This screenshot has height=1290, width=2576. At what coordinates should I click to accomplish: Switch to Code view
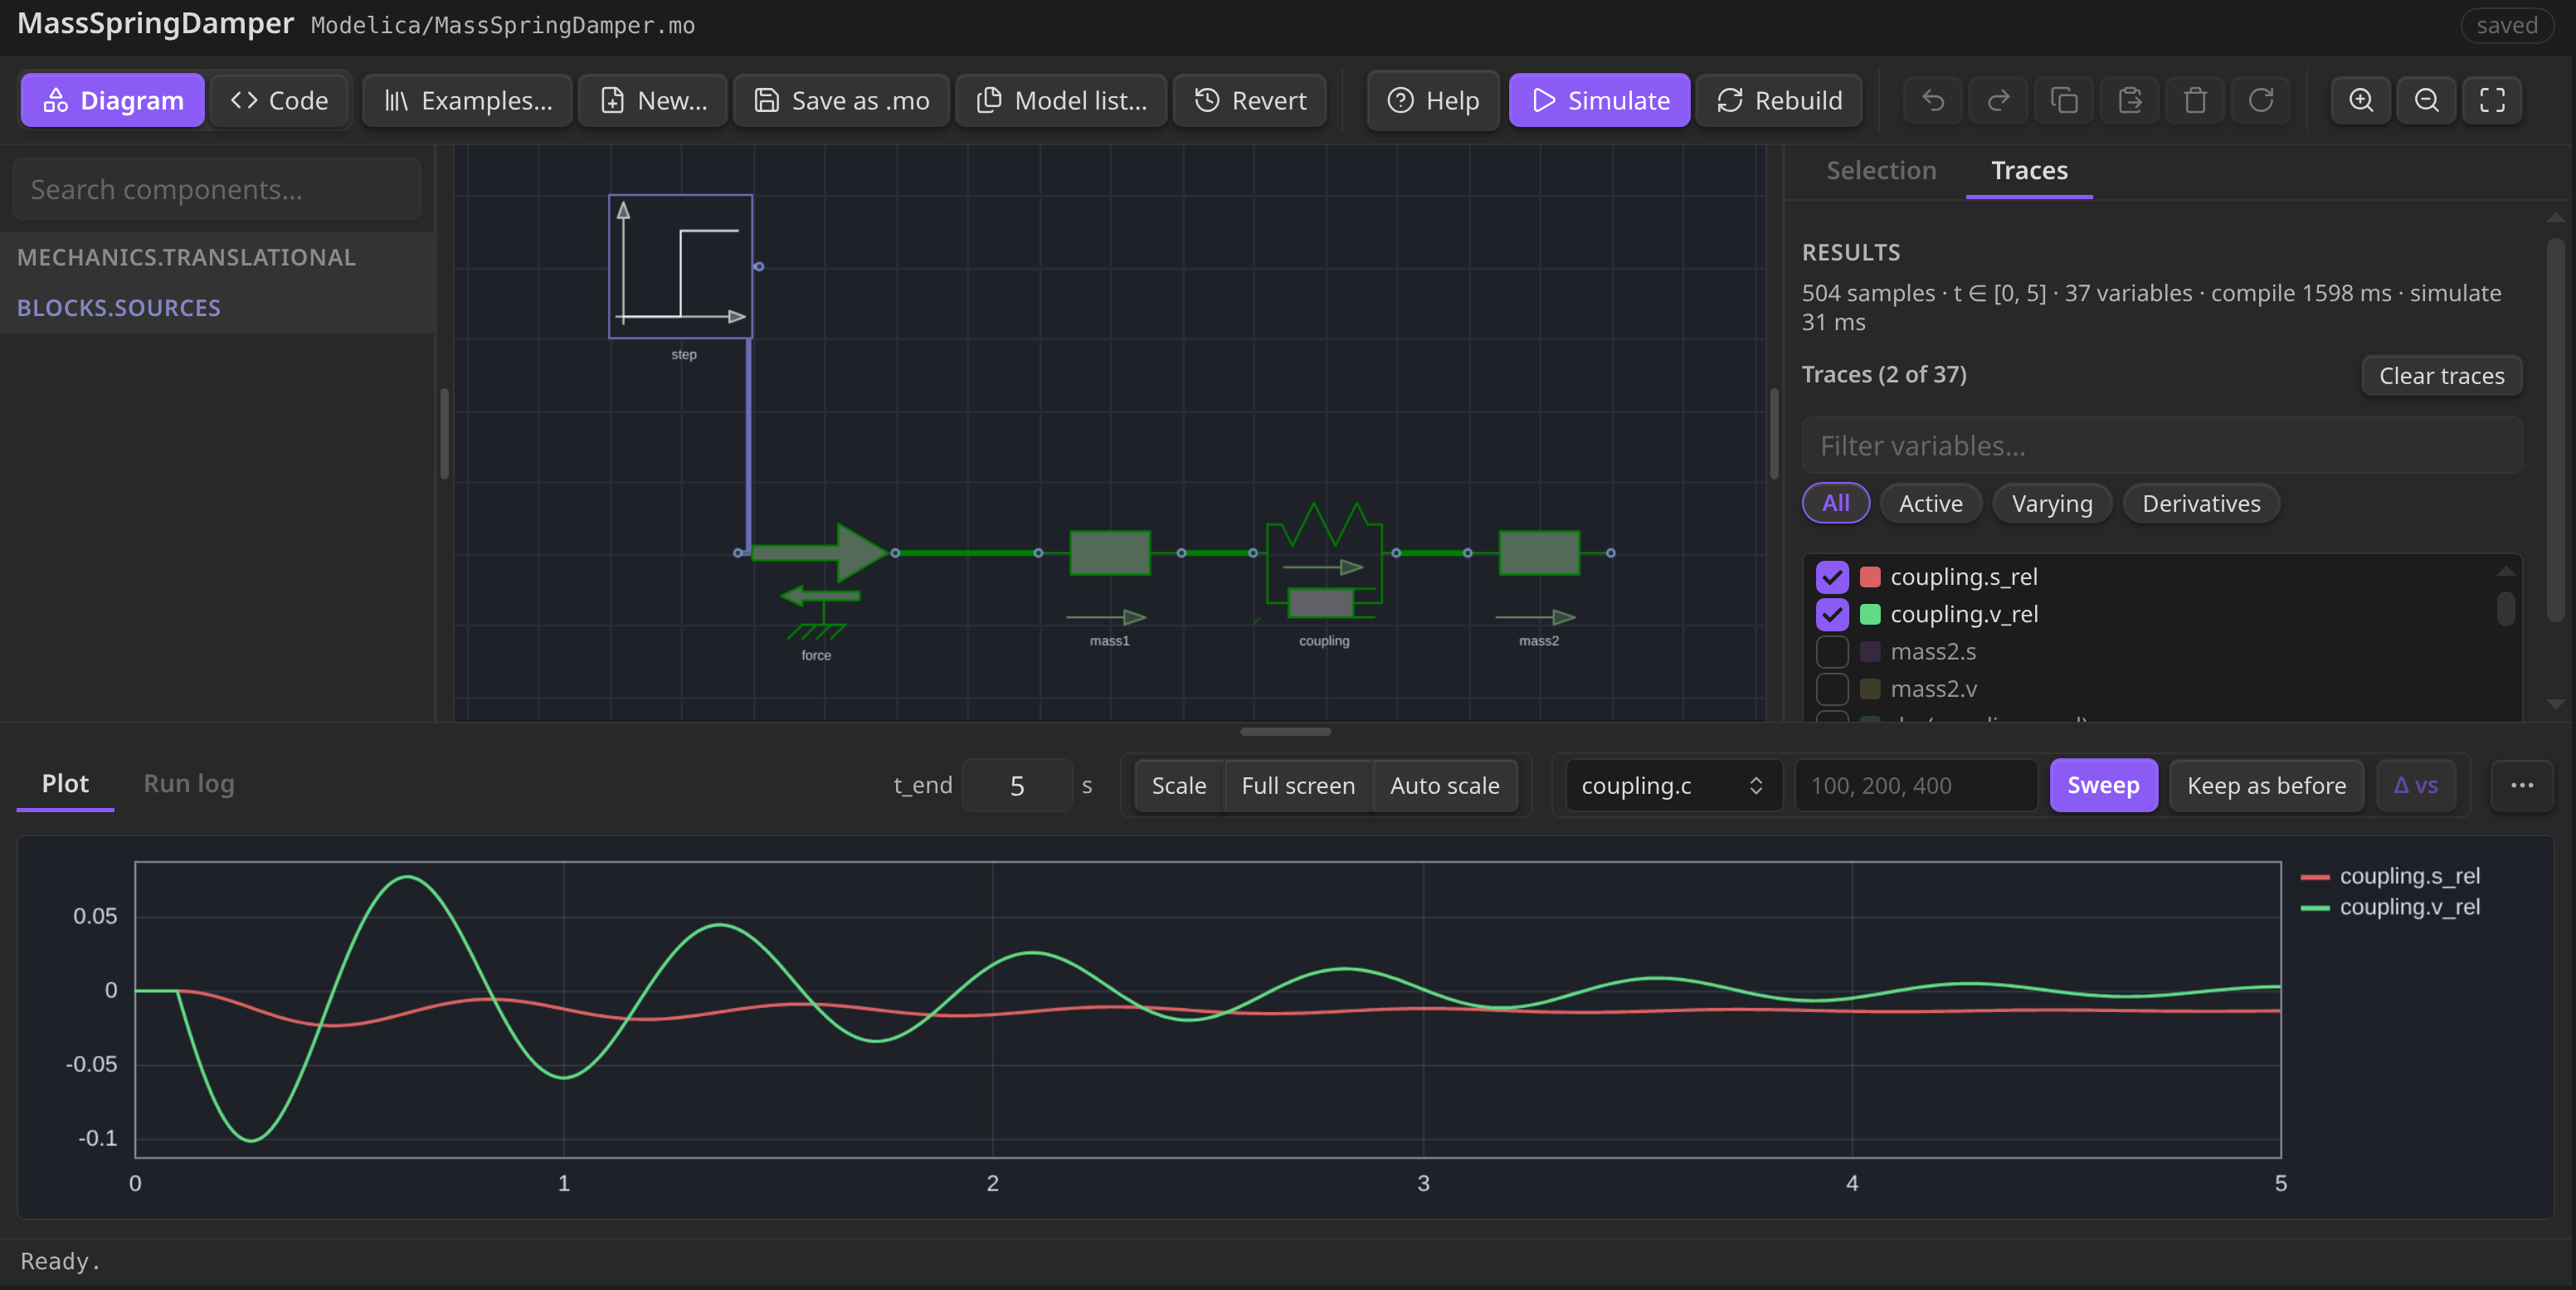click(279, 100)
